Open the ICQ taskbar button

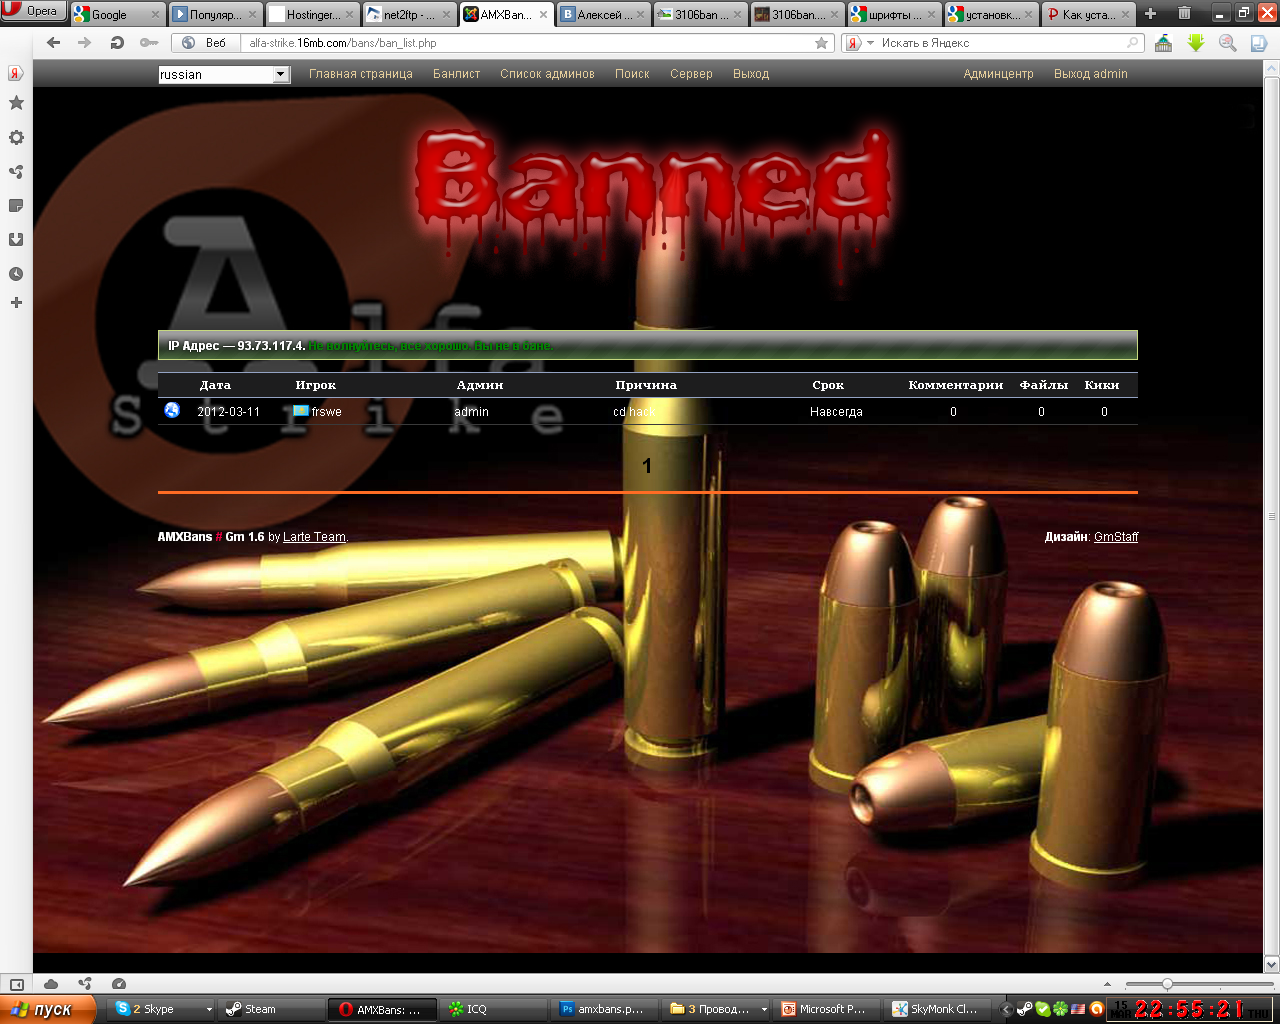493,1009
